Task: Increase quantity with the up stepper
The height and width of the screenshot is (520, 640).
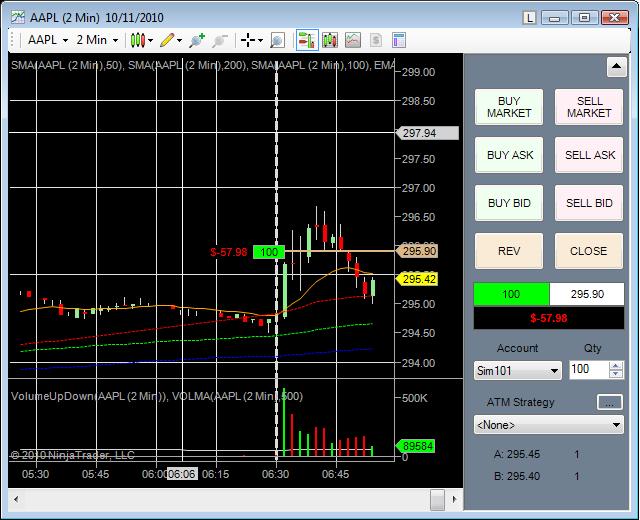Action: (x=616, y=365)
